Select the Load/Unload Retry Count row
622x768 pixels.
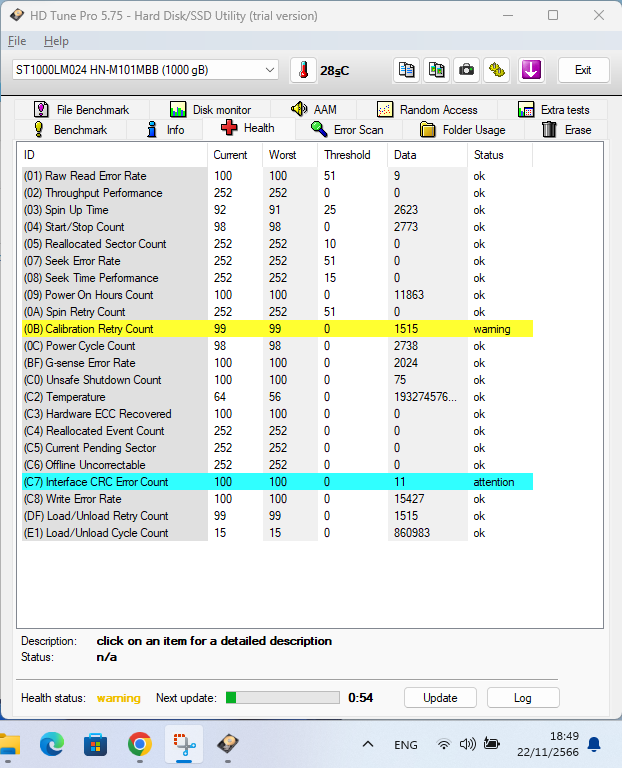coord(277,516)
